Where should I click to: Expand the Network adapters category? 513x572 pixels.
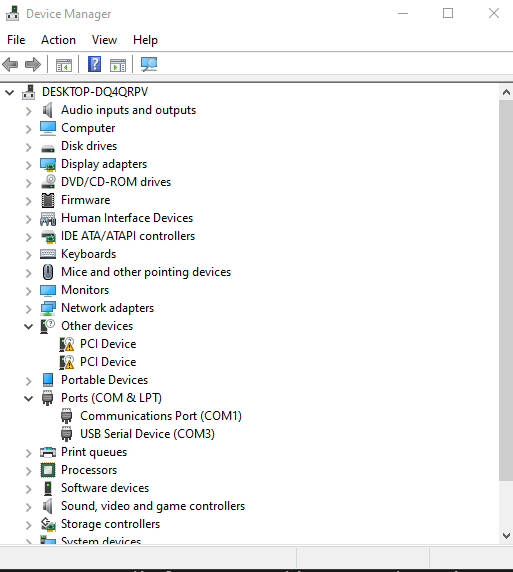[x=28, y=309]
